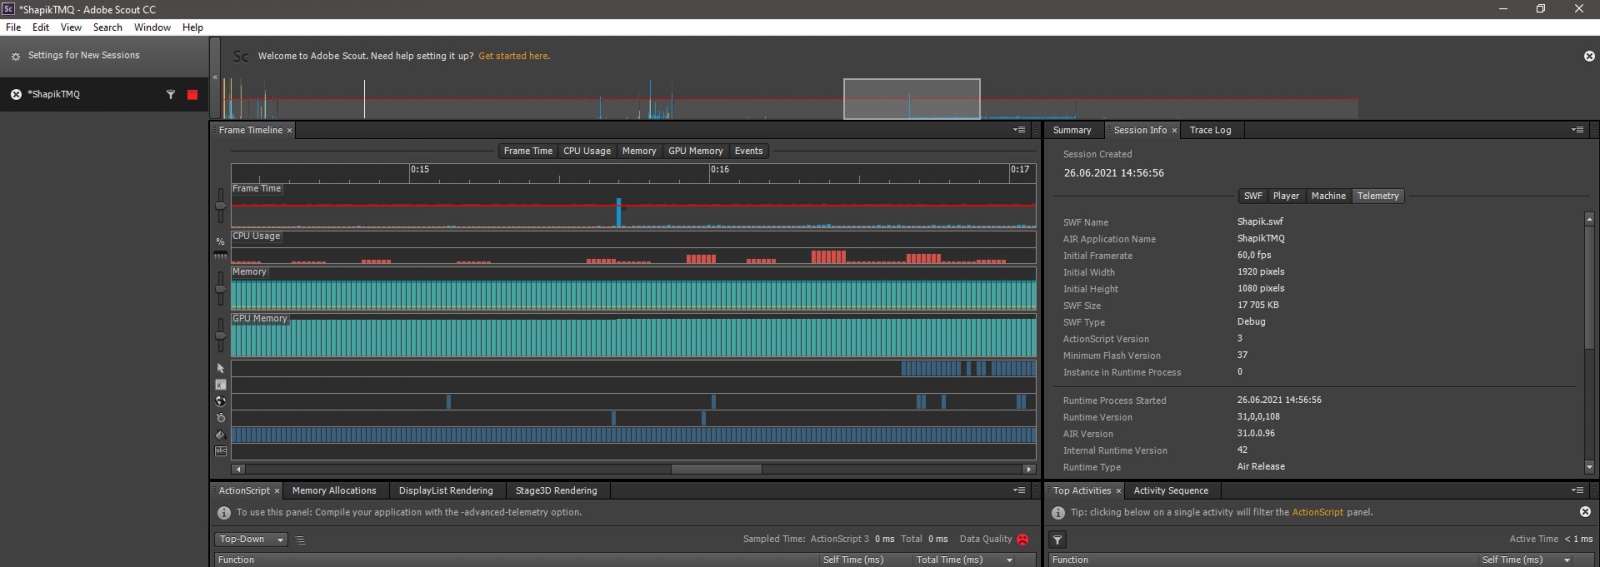Click the mouse pointer events row icon
The width and height of the screenshot is (1600, 567).
(221, 369)
